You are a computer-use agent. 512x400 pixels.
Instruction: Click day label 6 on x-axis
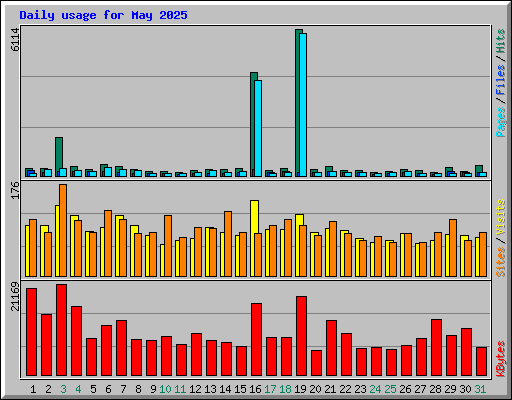click(x=108, y=389)
